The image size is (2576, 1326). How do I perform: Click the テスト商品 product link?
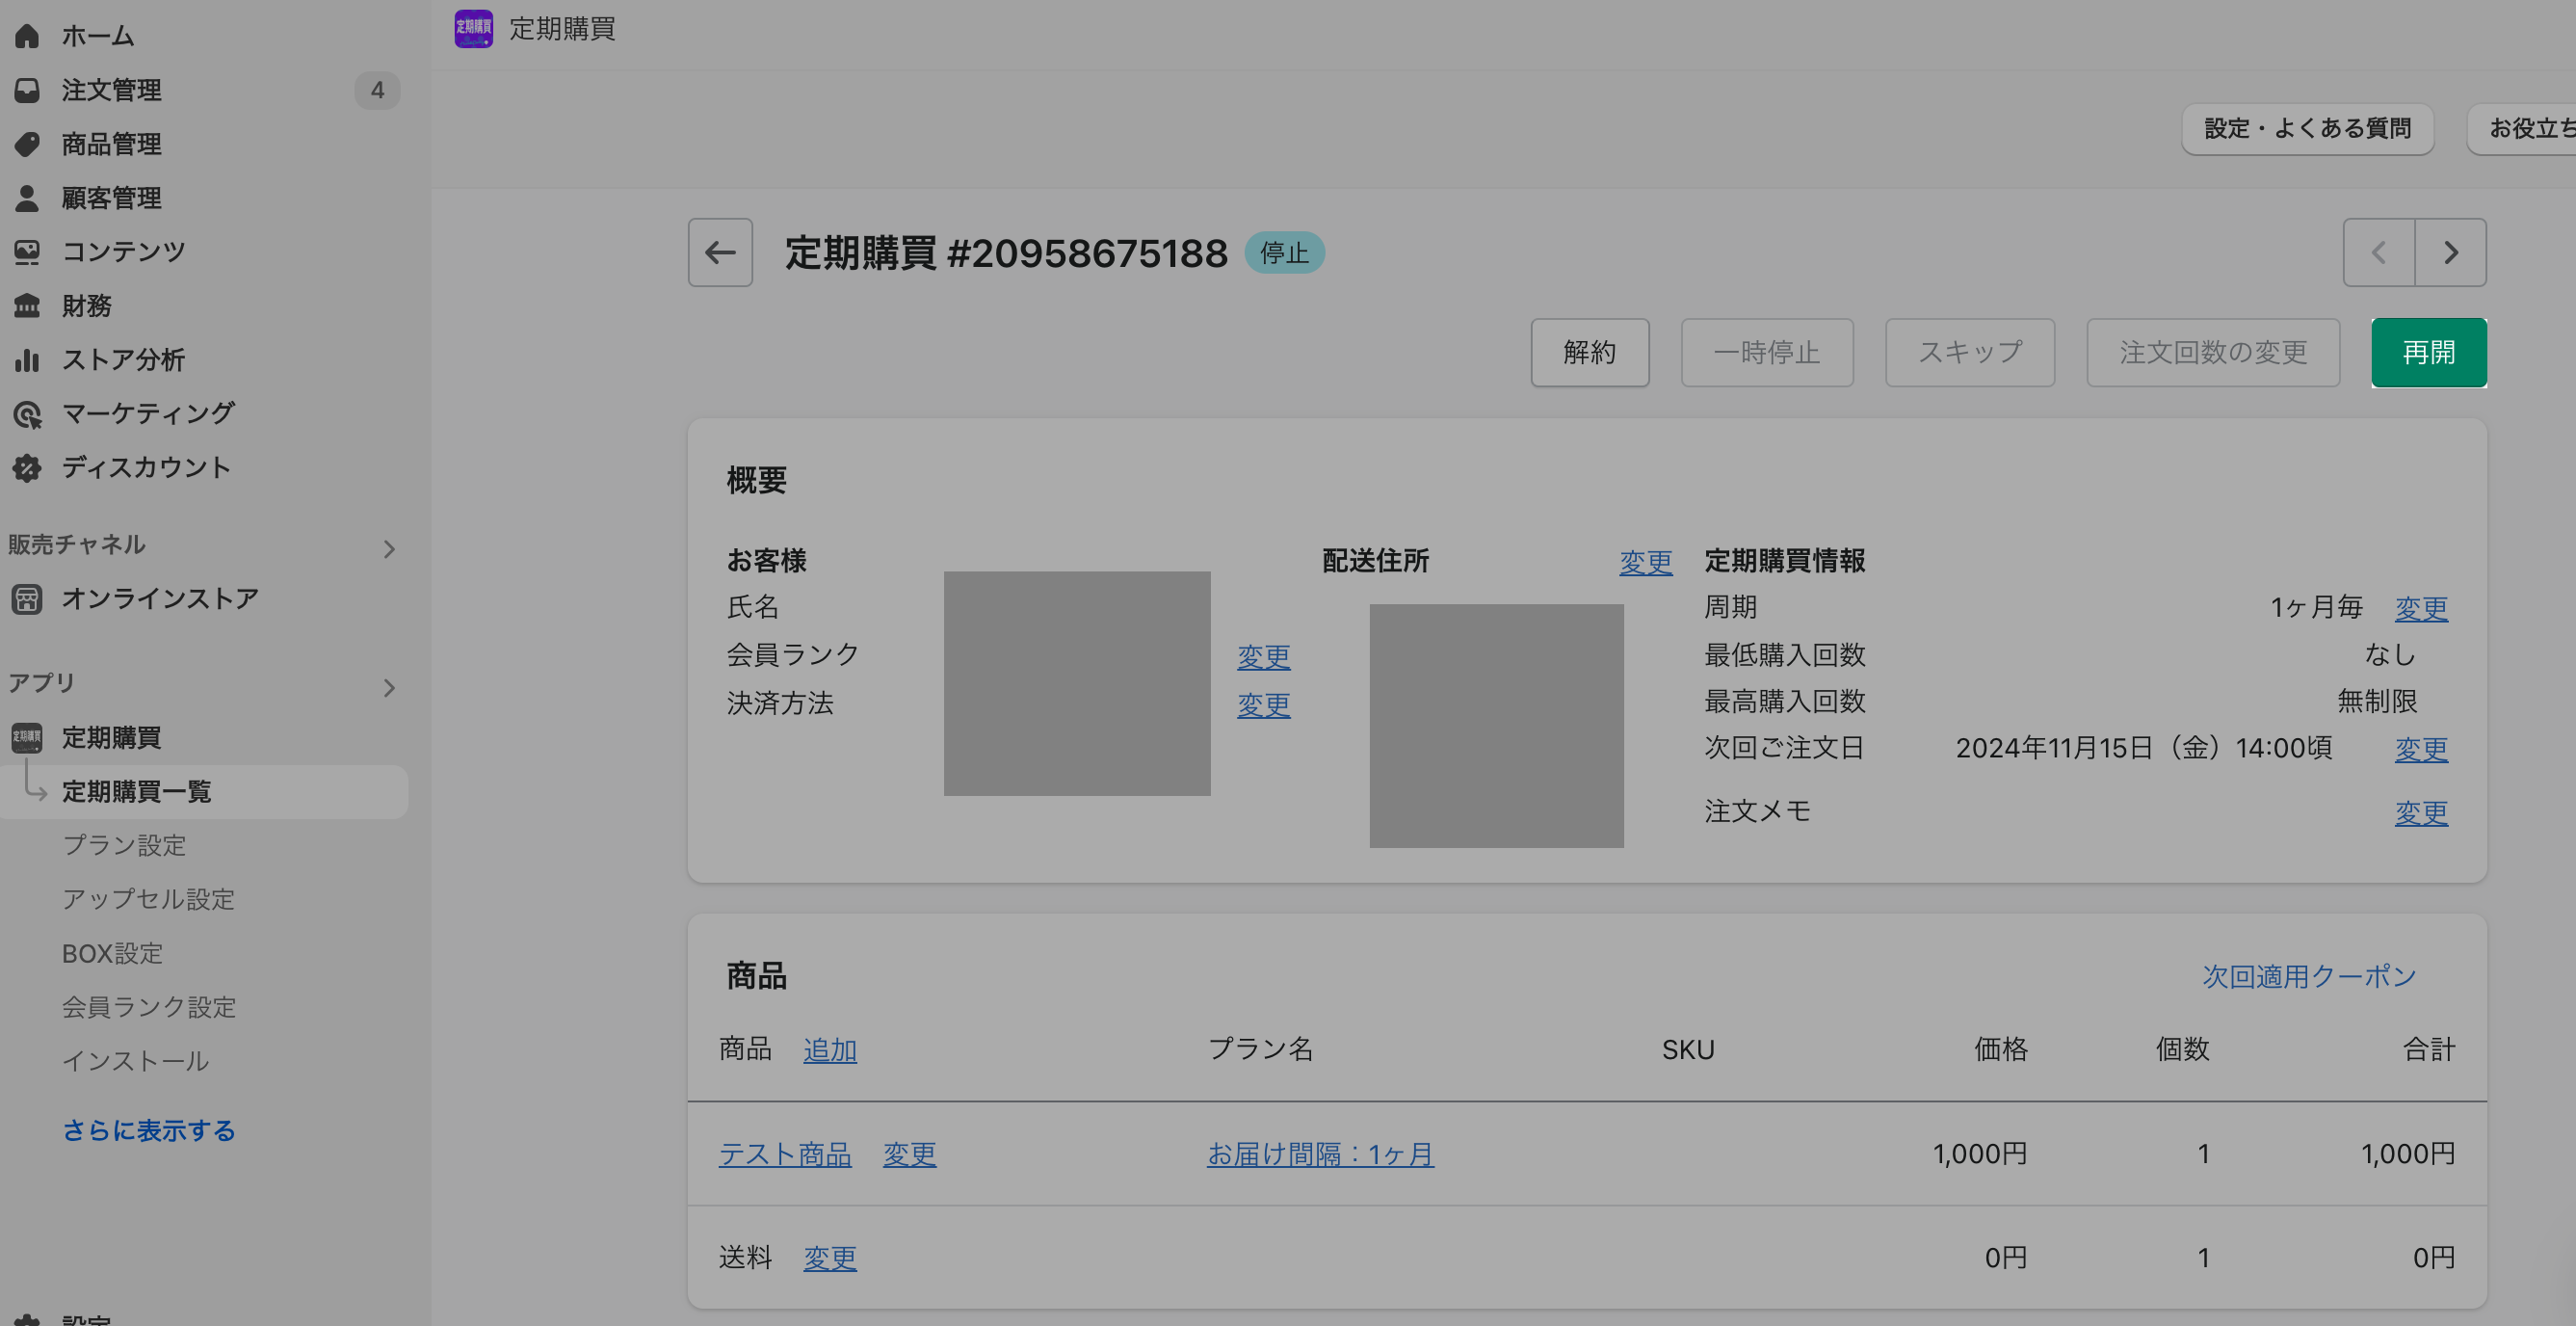click(x=785, y=1154)
